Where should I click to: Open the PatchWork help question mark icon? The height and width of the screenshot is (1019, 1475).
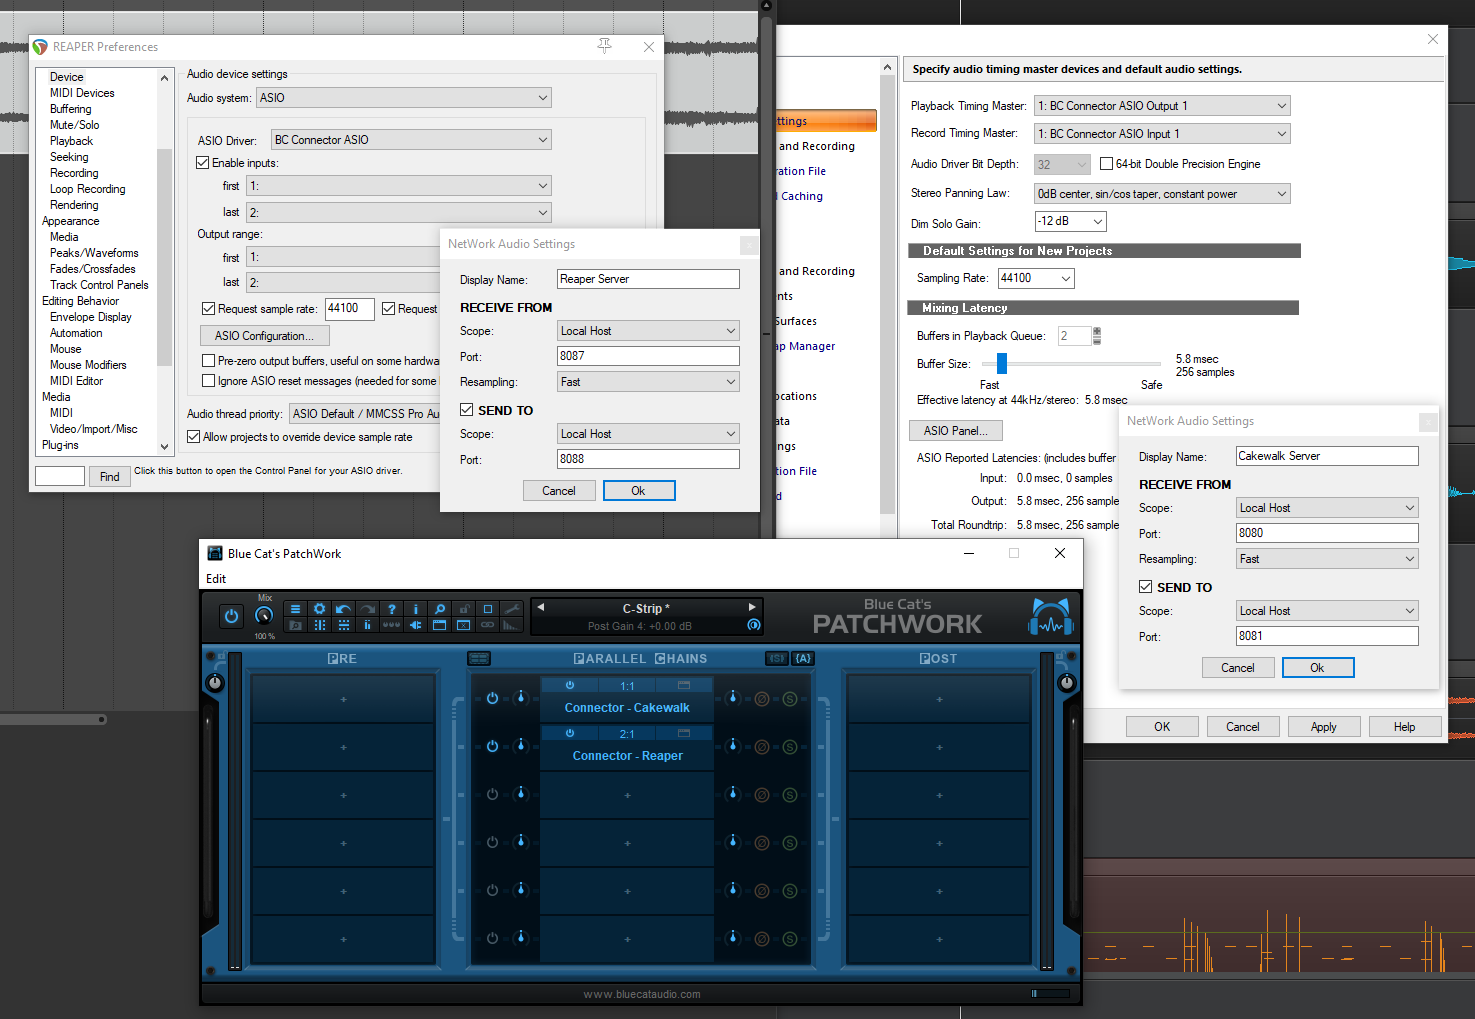pyautogui.click(x=392, y=608)
